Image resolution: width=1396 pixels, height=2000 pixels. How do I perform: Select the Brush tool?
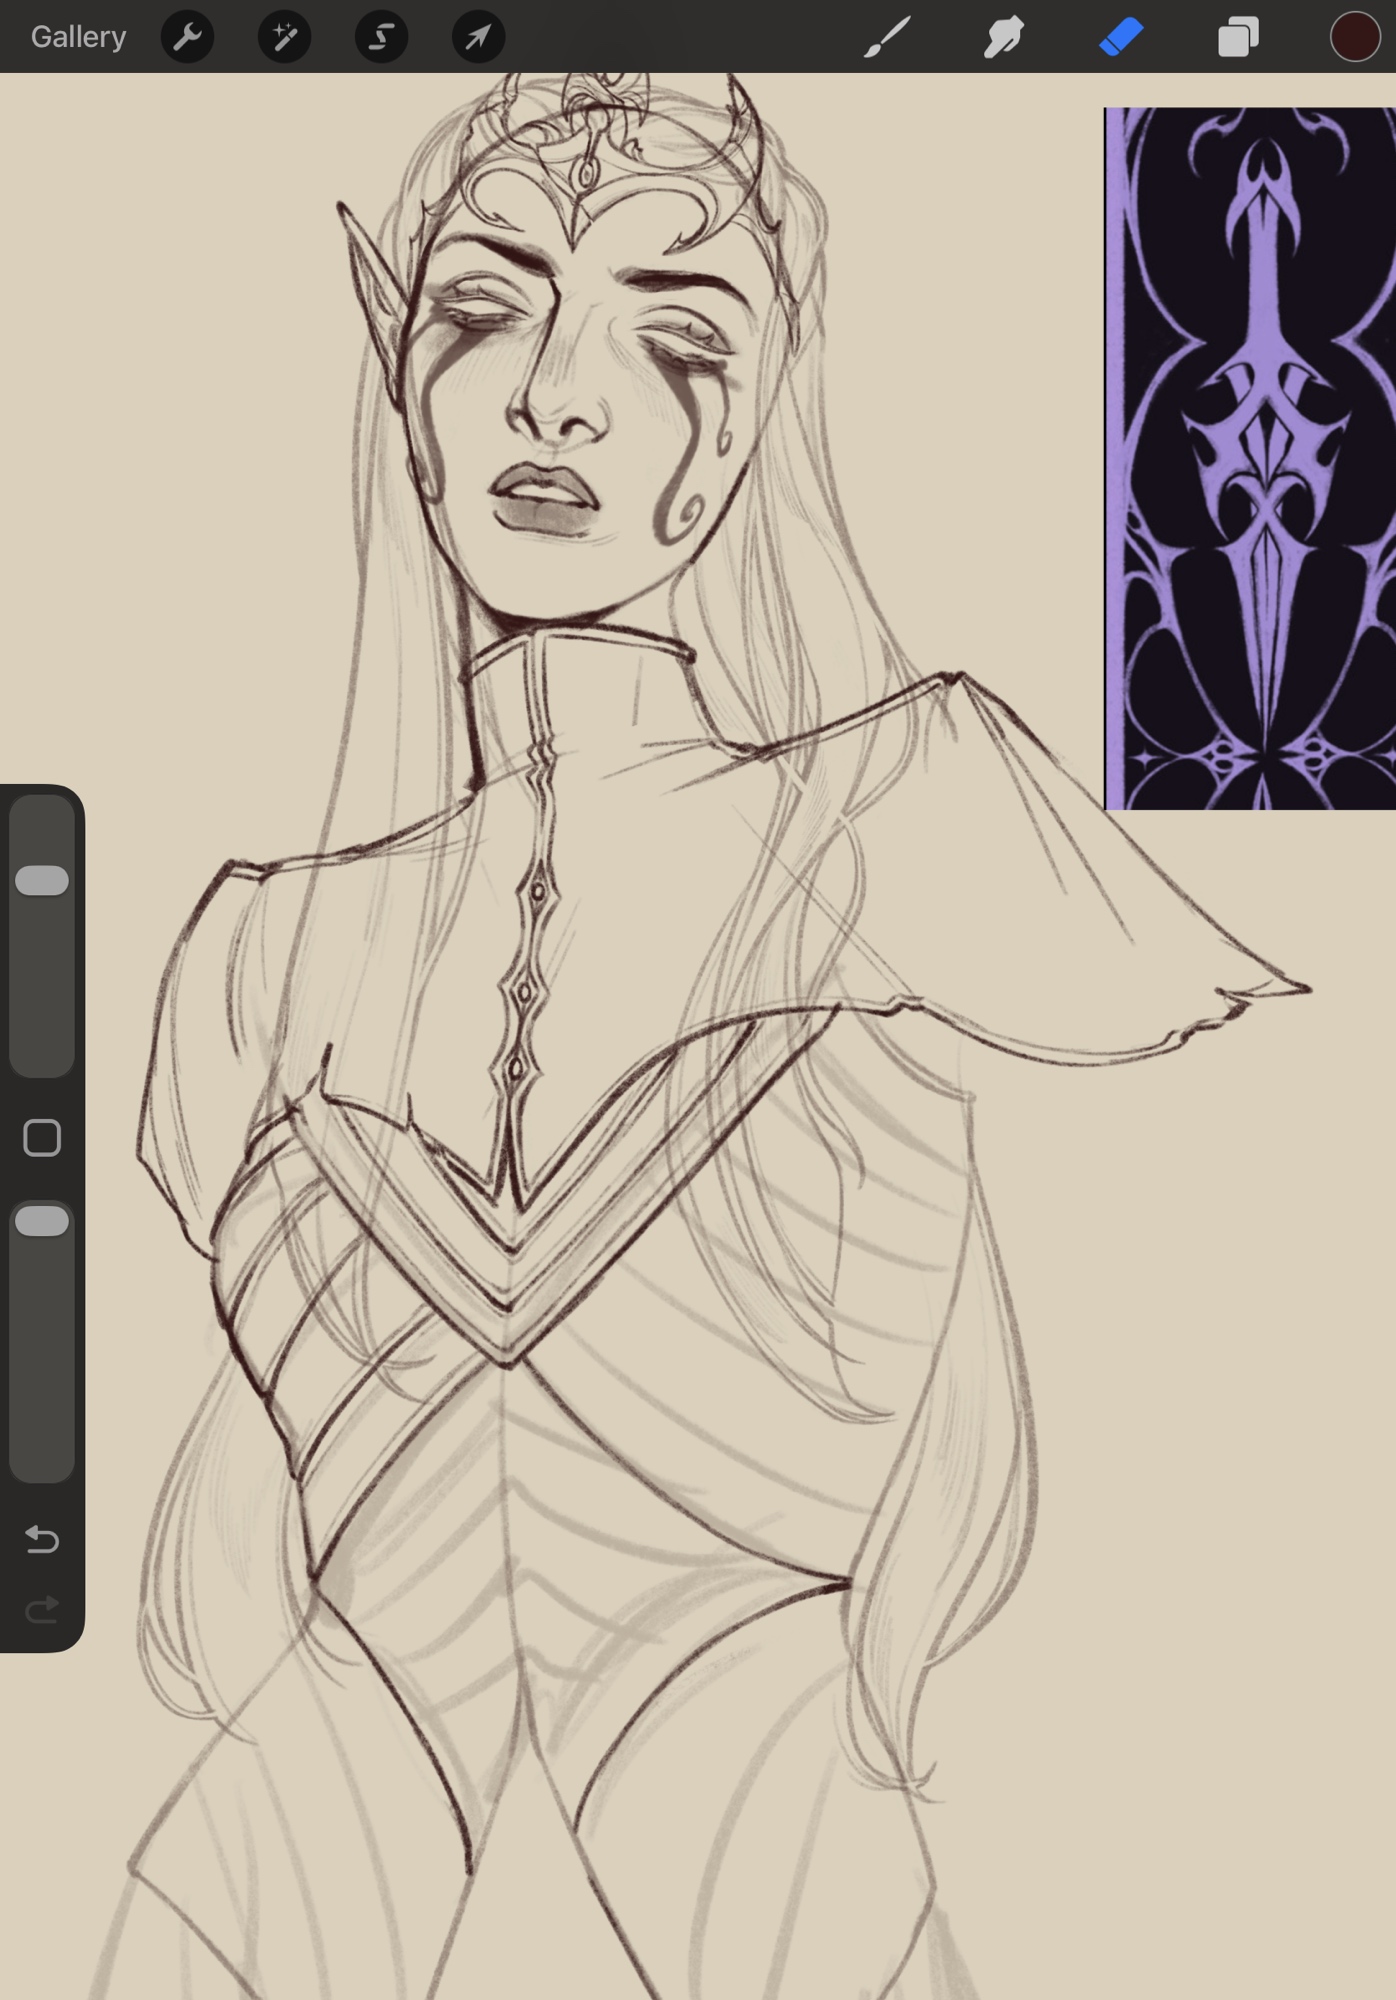[886, 37]
